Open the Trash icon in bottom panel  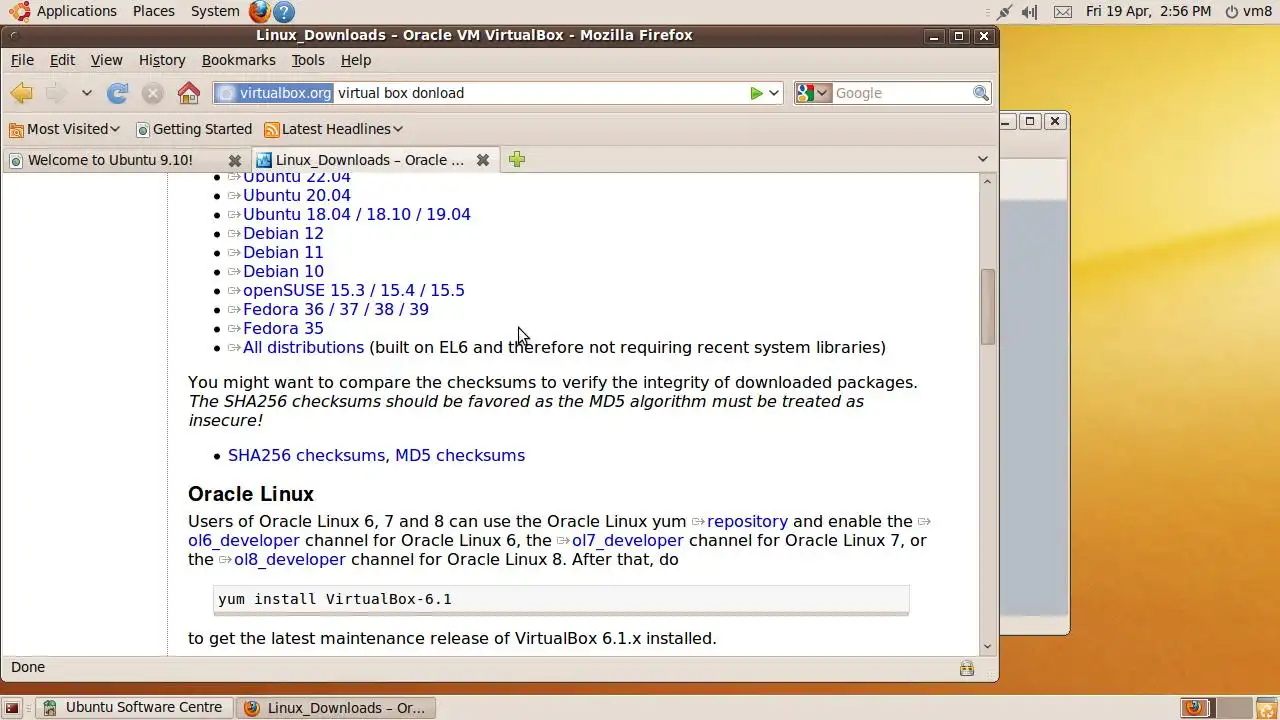pyautogui.click(x=1266, y=708)
